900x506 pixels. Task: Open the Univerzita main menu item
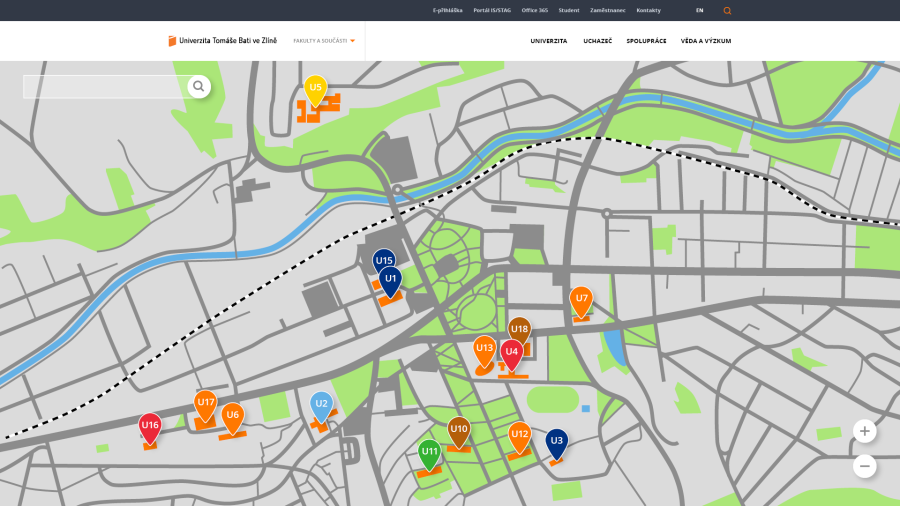point(549,41)
